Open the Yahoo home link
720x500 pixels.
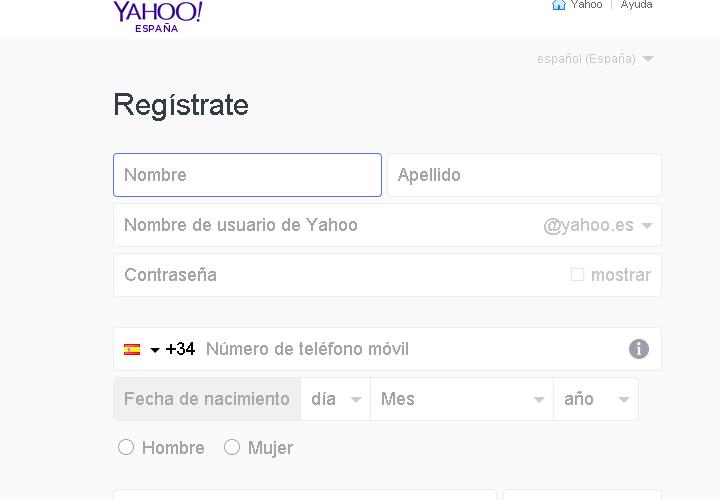tap(586, 5)
